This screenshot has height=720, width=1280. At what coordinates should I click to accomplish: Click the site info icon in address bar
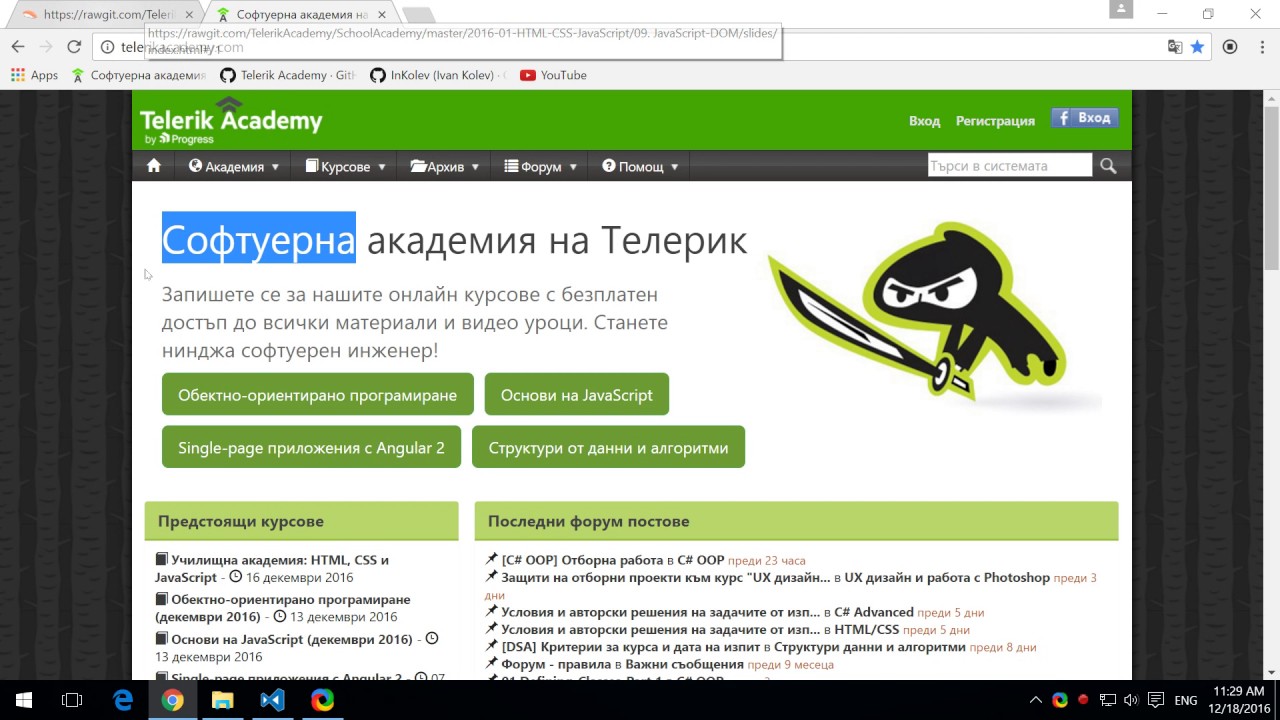pyautogui.click(x=108, y=47)
